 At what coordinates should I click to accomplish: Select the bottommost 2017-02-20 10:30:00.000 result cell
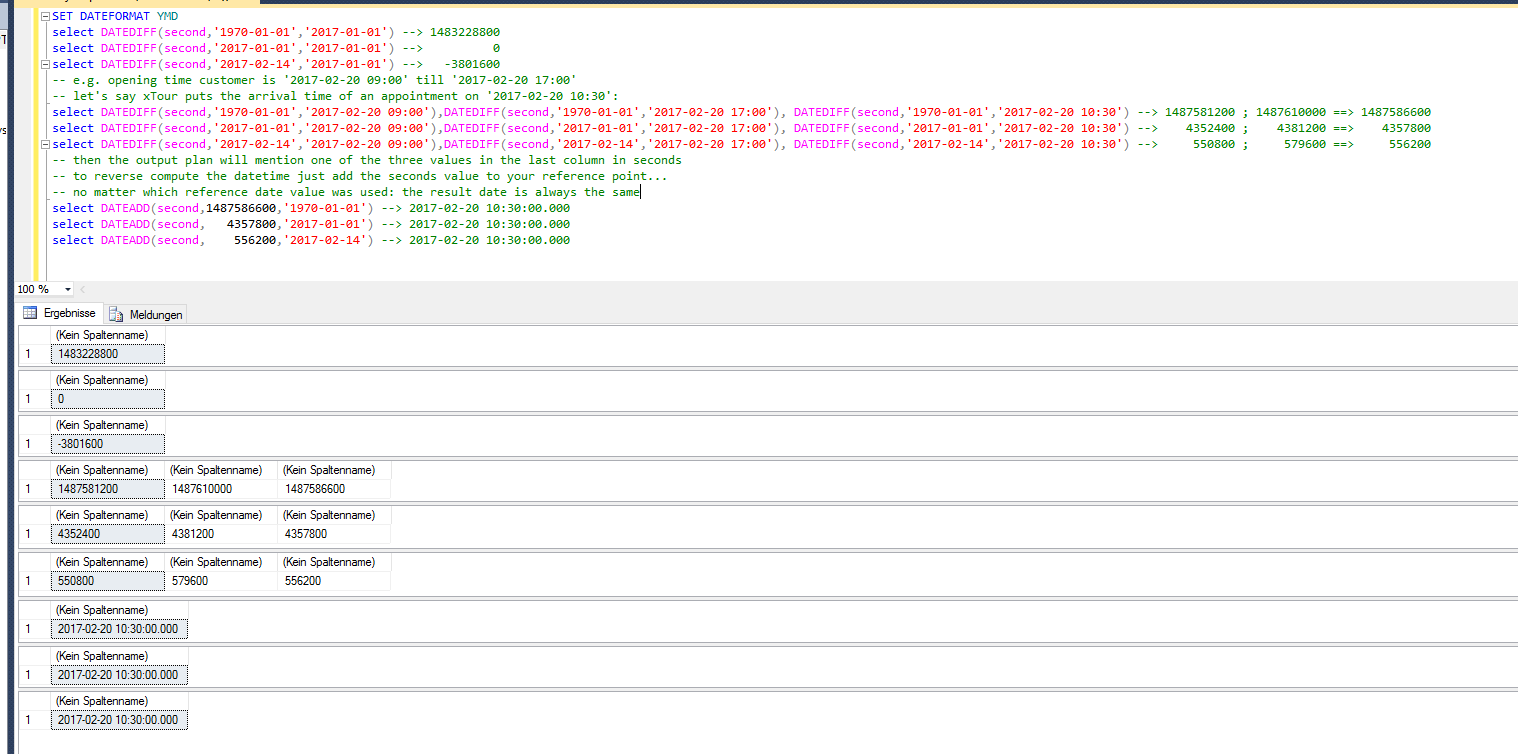118,720
